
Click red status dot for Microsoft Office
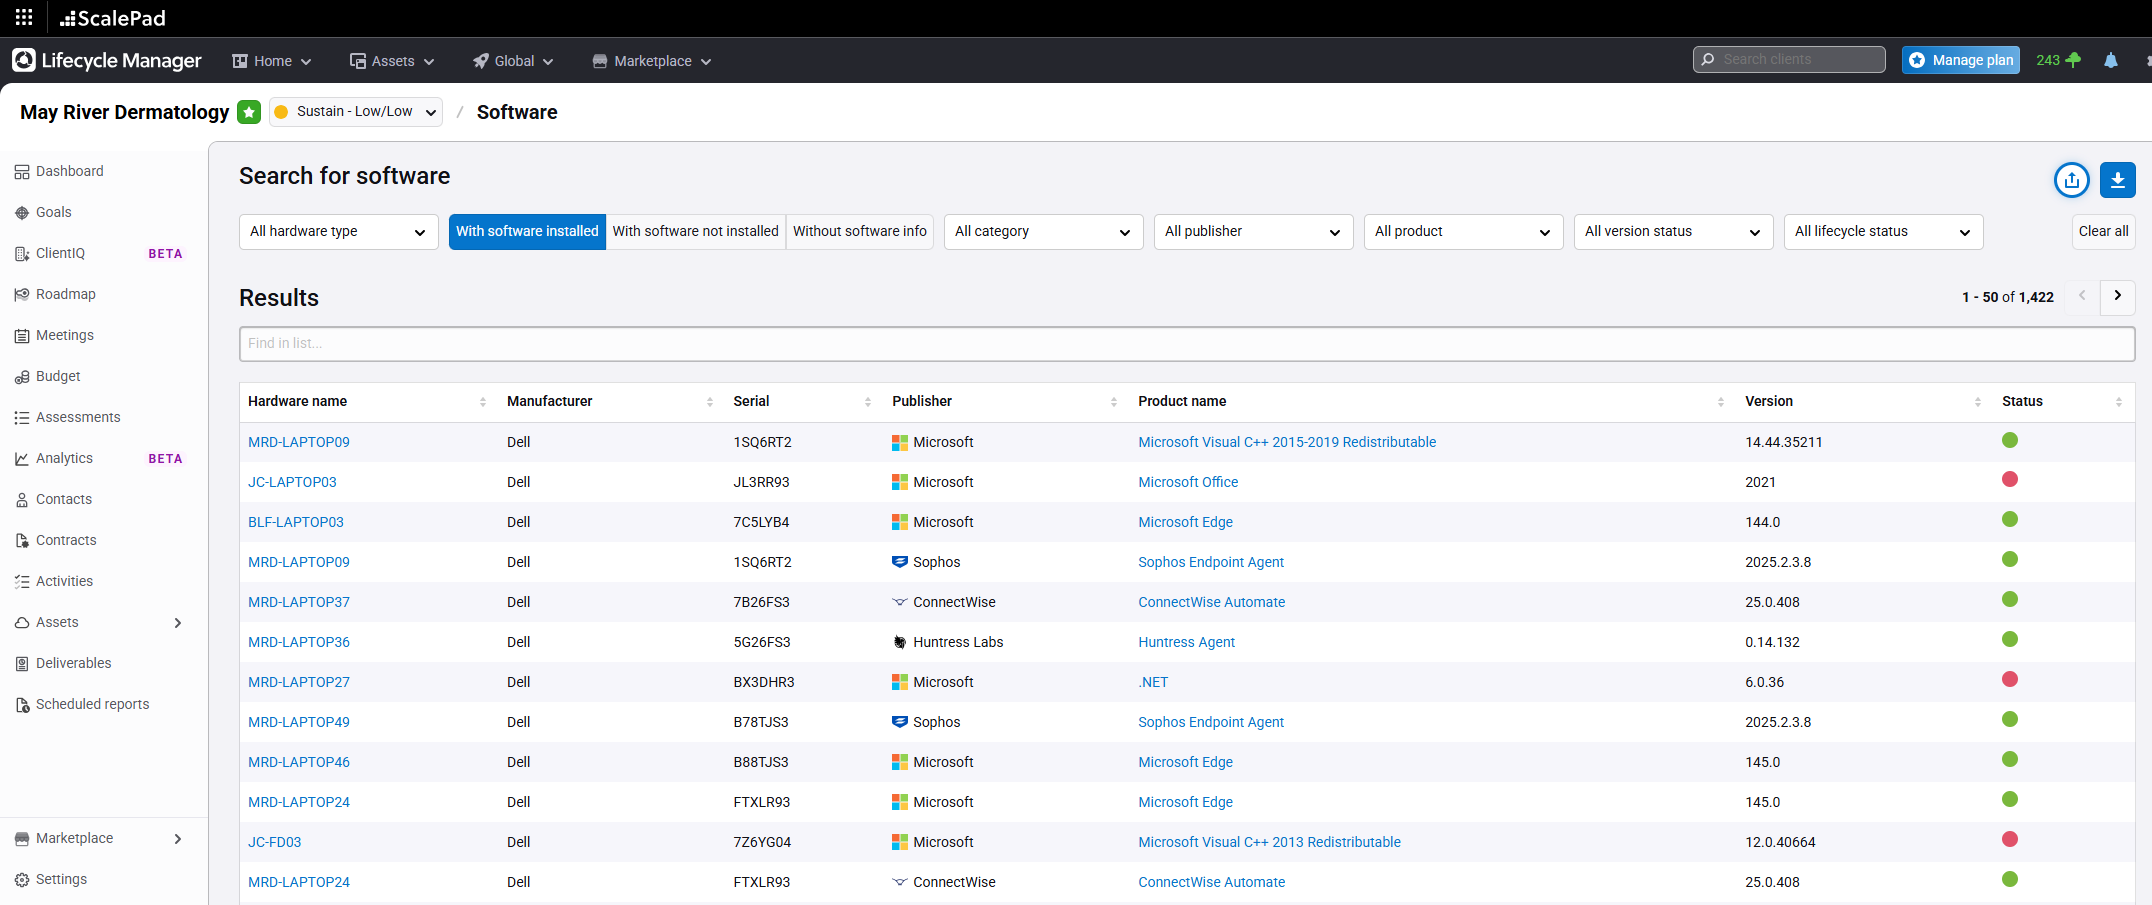[x=2009, y=480]
